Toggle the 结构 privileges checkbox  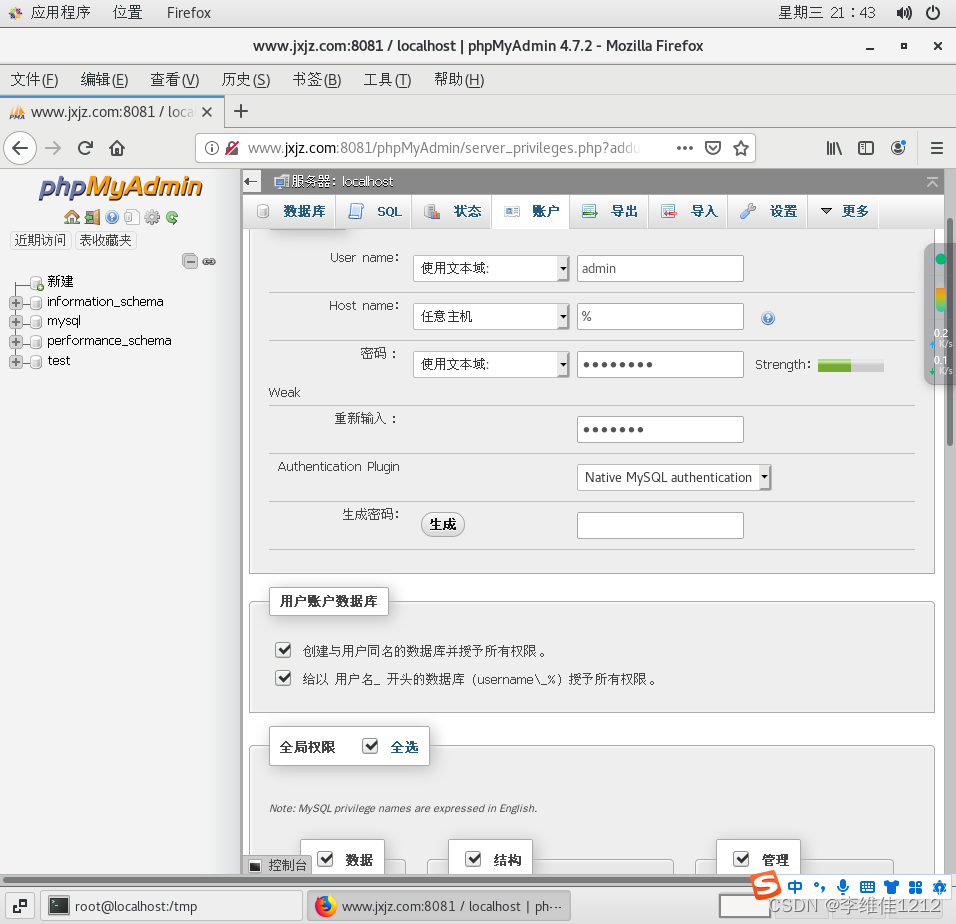coord(473,859)
